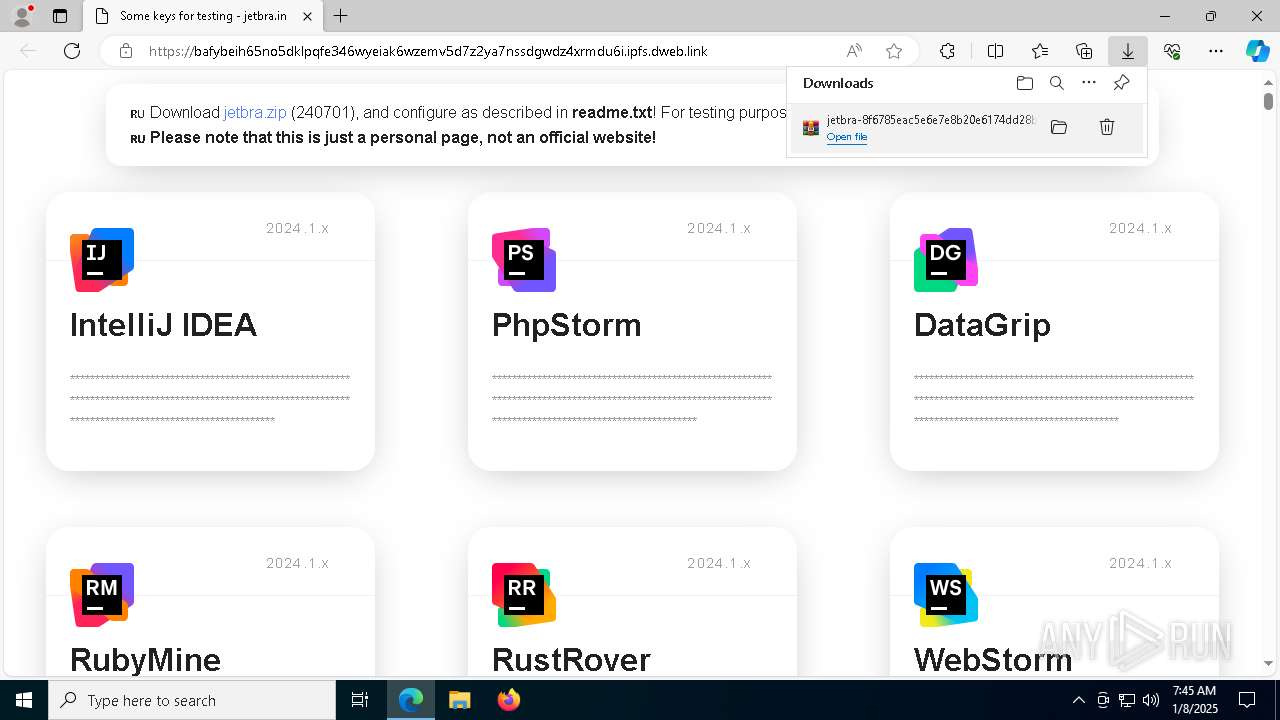
Task: Click the WebStorm logo
Action: click(x=946, y=595)
